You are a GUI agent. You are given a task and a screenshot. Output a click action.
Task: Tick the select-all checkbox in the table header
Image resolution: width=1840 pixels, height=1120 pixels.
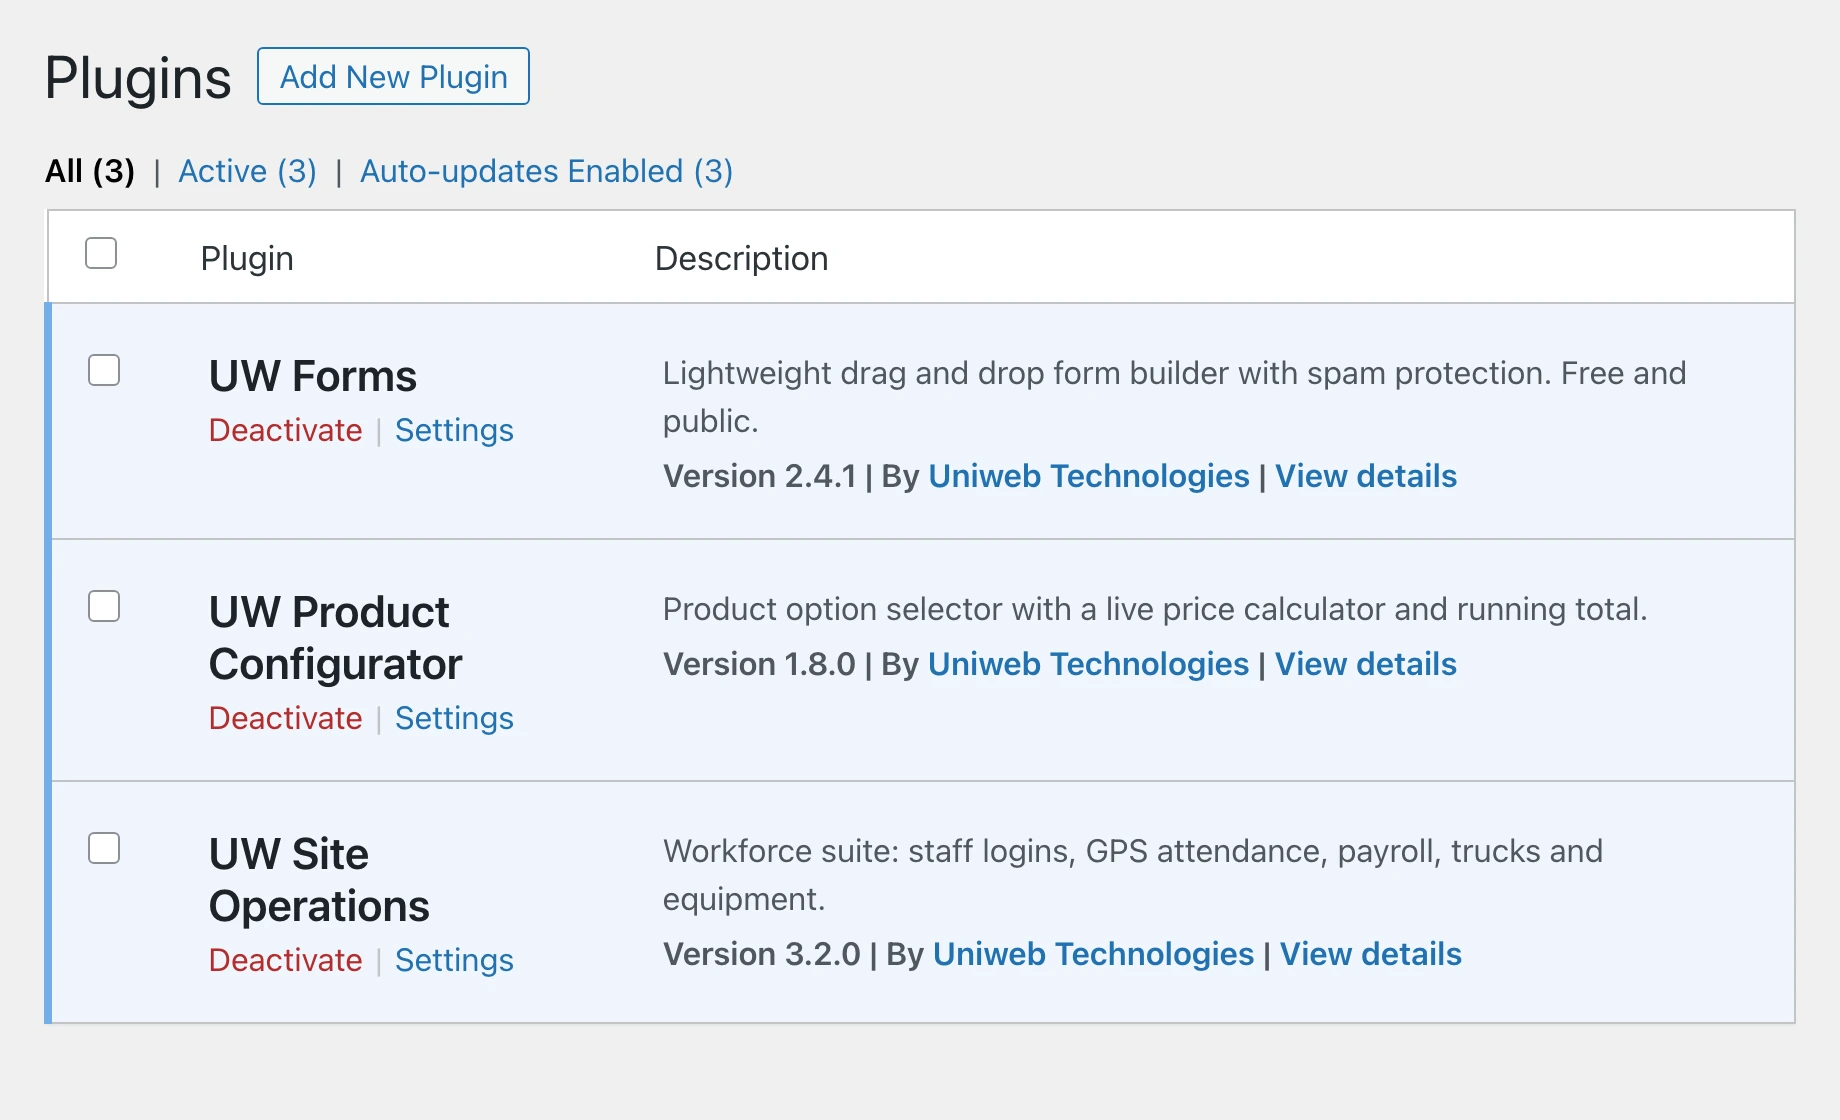click(101, 253)
